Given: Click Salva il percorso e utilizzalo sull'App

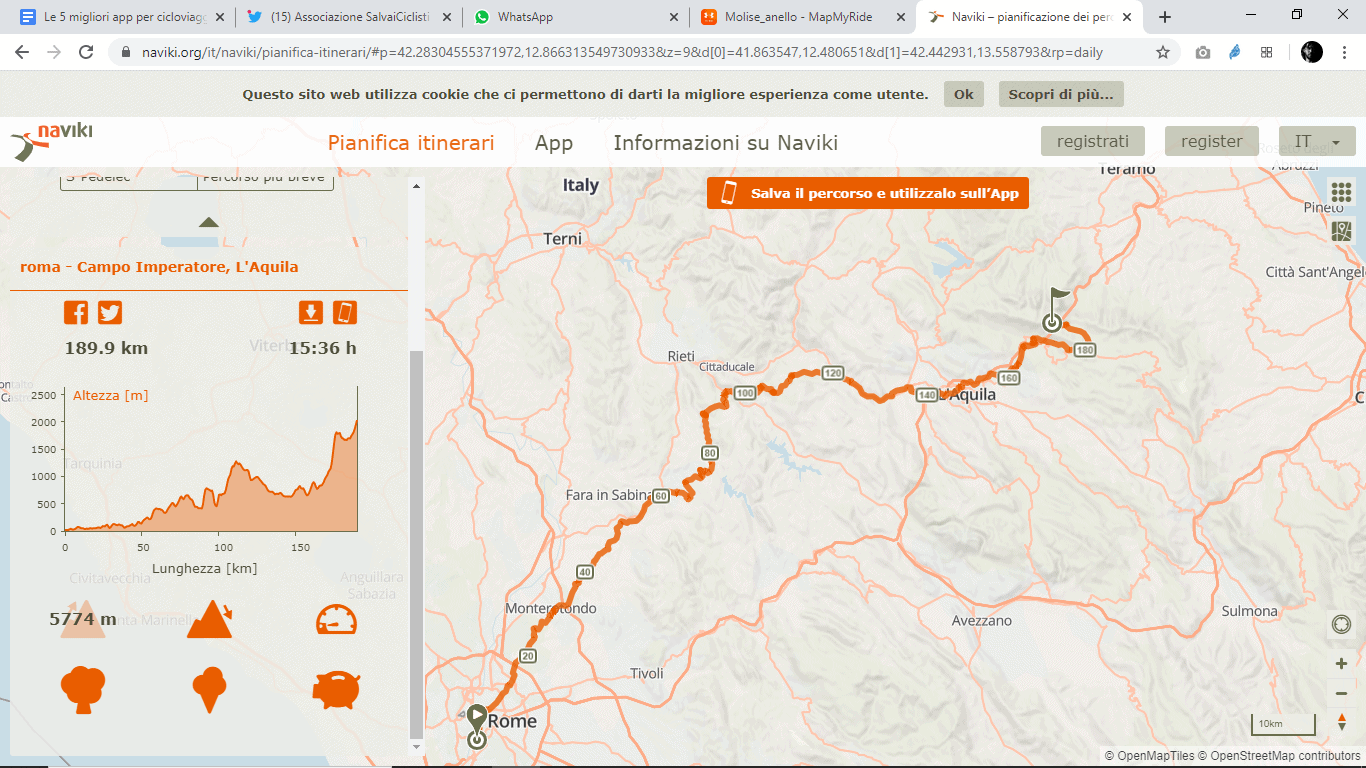Looking at the screenshot, I should tap(867, 193).
